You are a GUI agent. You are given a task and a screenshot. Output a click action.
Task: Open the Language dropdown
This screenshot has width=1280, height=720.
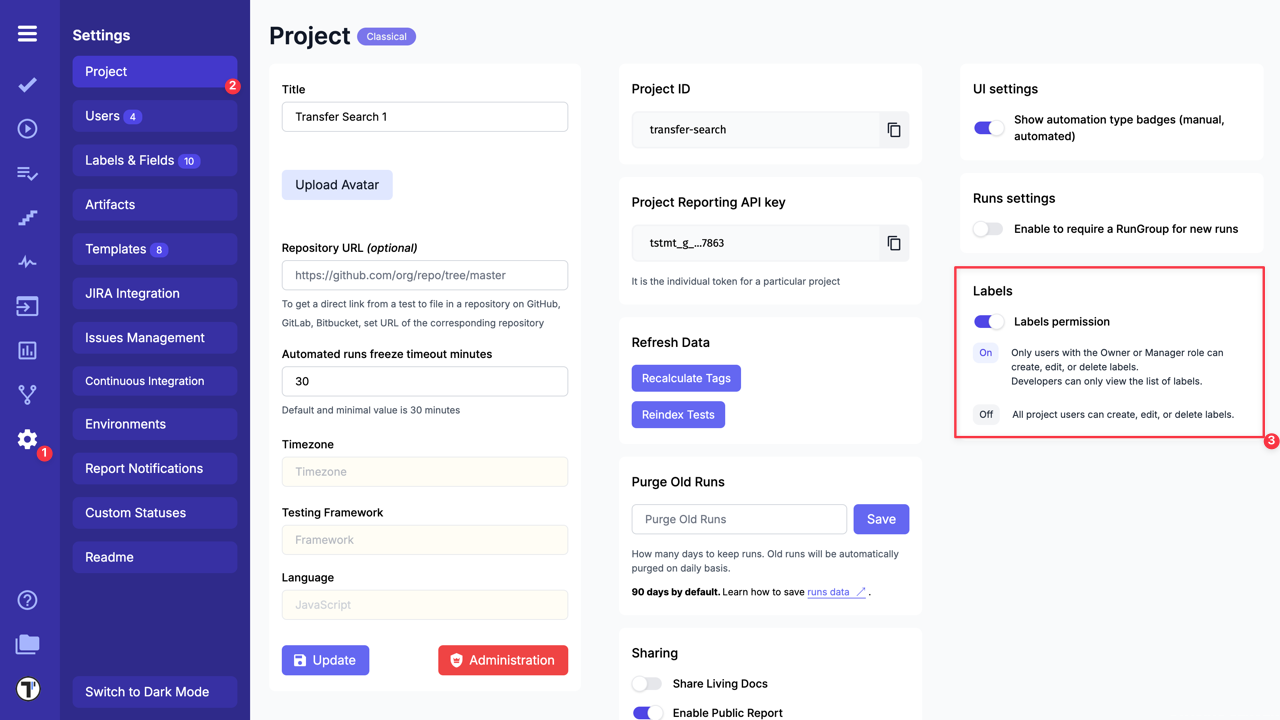click(x=424, y=605)
